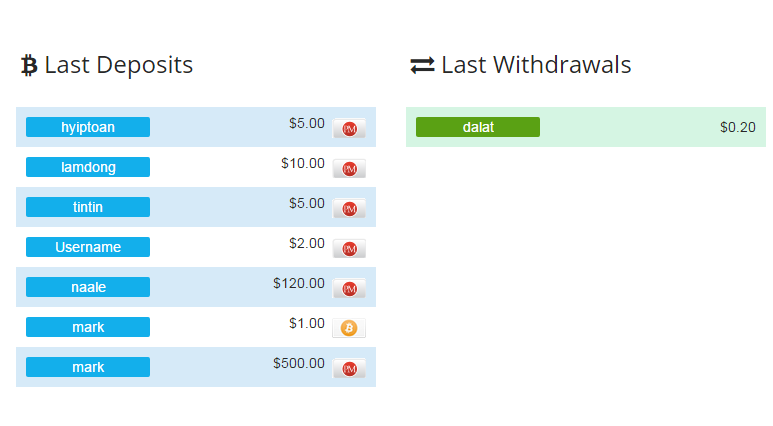Click the Perfect Money icon beside naale
The image size is (773, 426).
tap(349, 289)
